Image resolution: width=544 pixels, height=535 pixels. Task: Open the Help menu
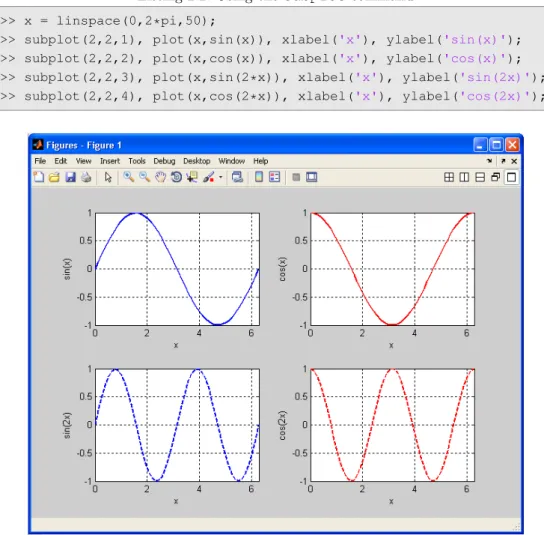(x=261, y=161)
